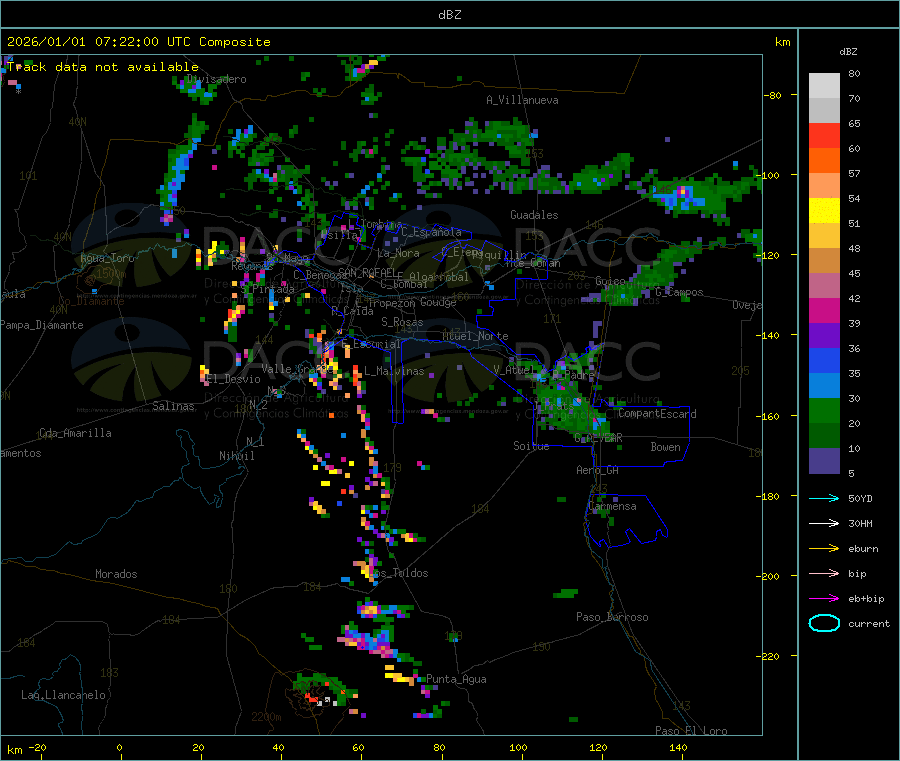Click the Punta_Agua location label
The image size is (900, 761).
pos(456,679)
